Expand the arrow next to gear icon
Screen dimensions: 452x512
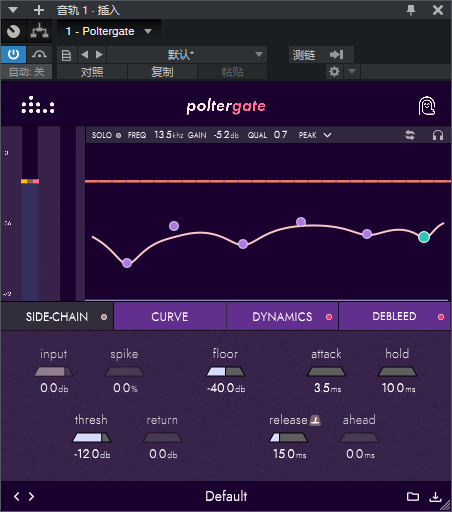pos(352,71)
